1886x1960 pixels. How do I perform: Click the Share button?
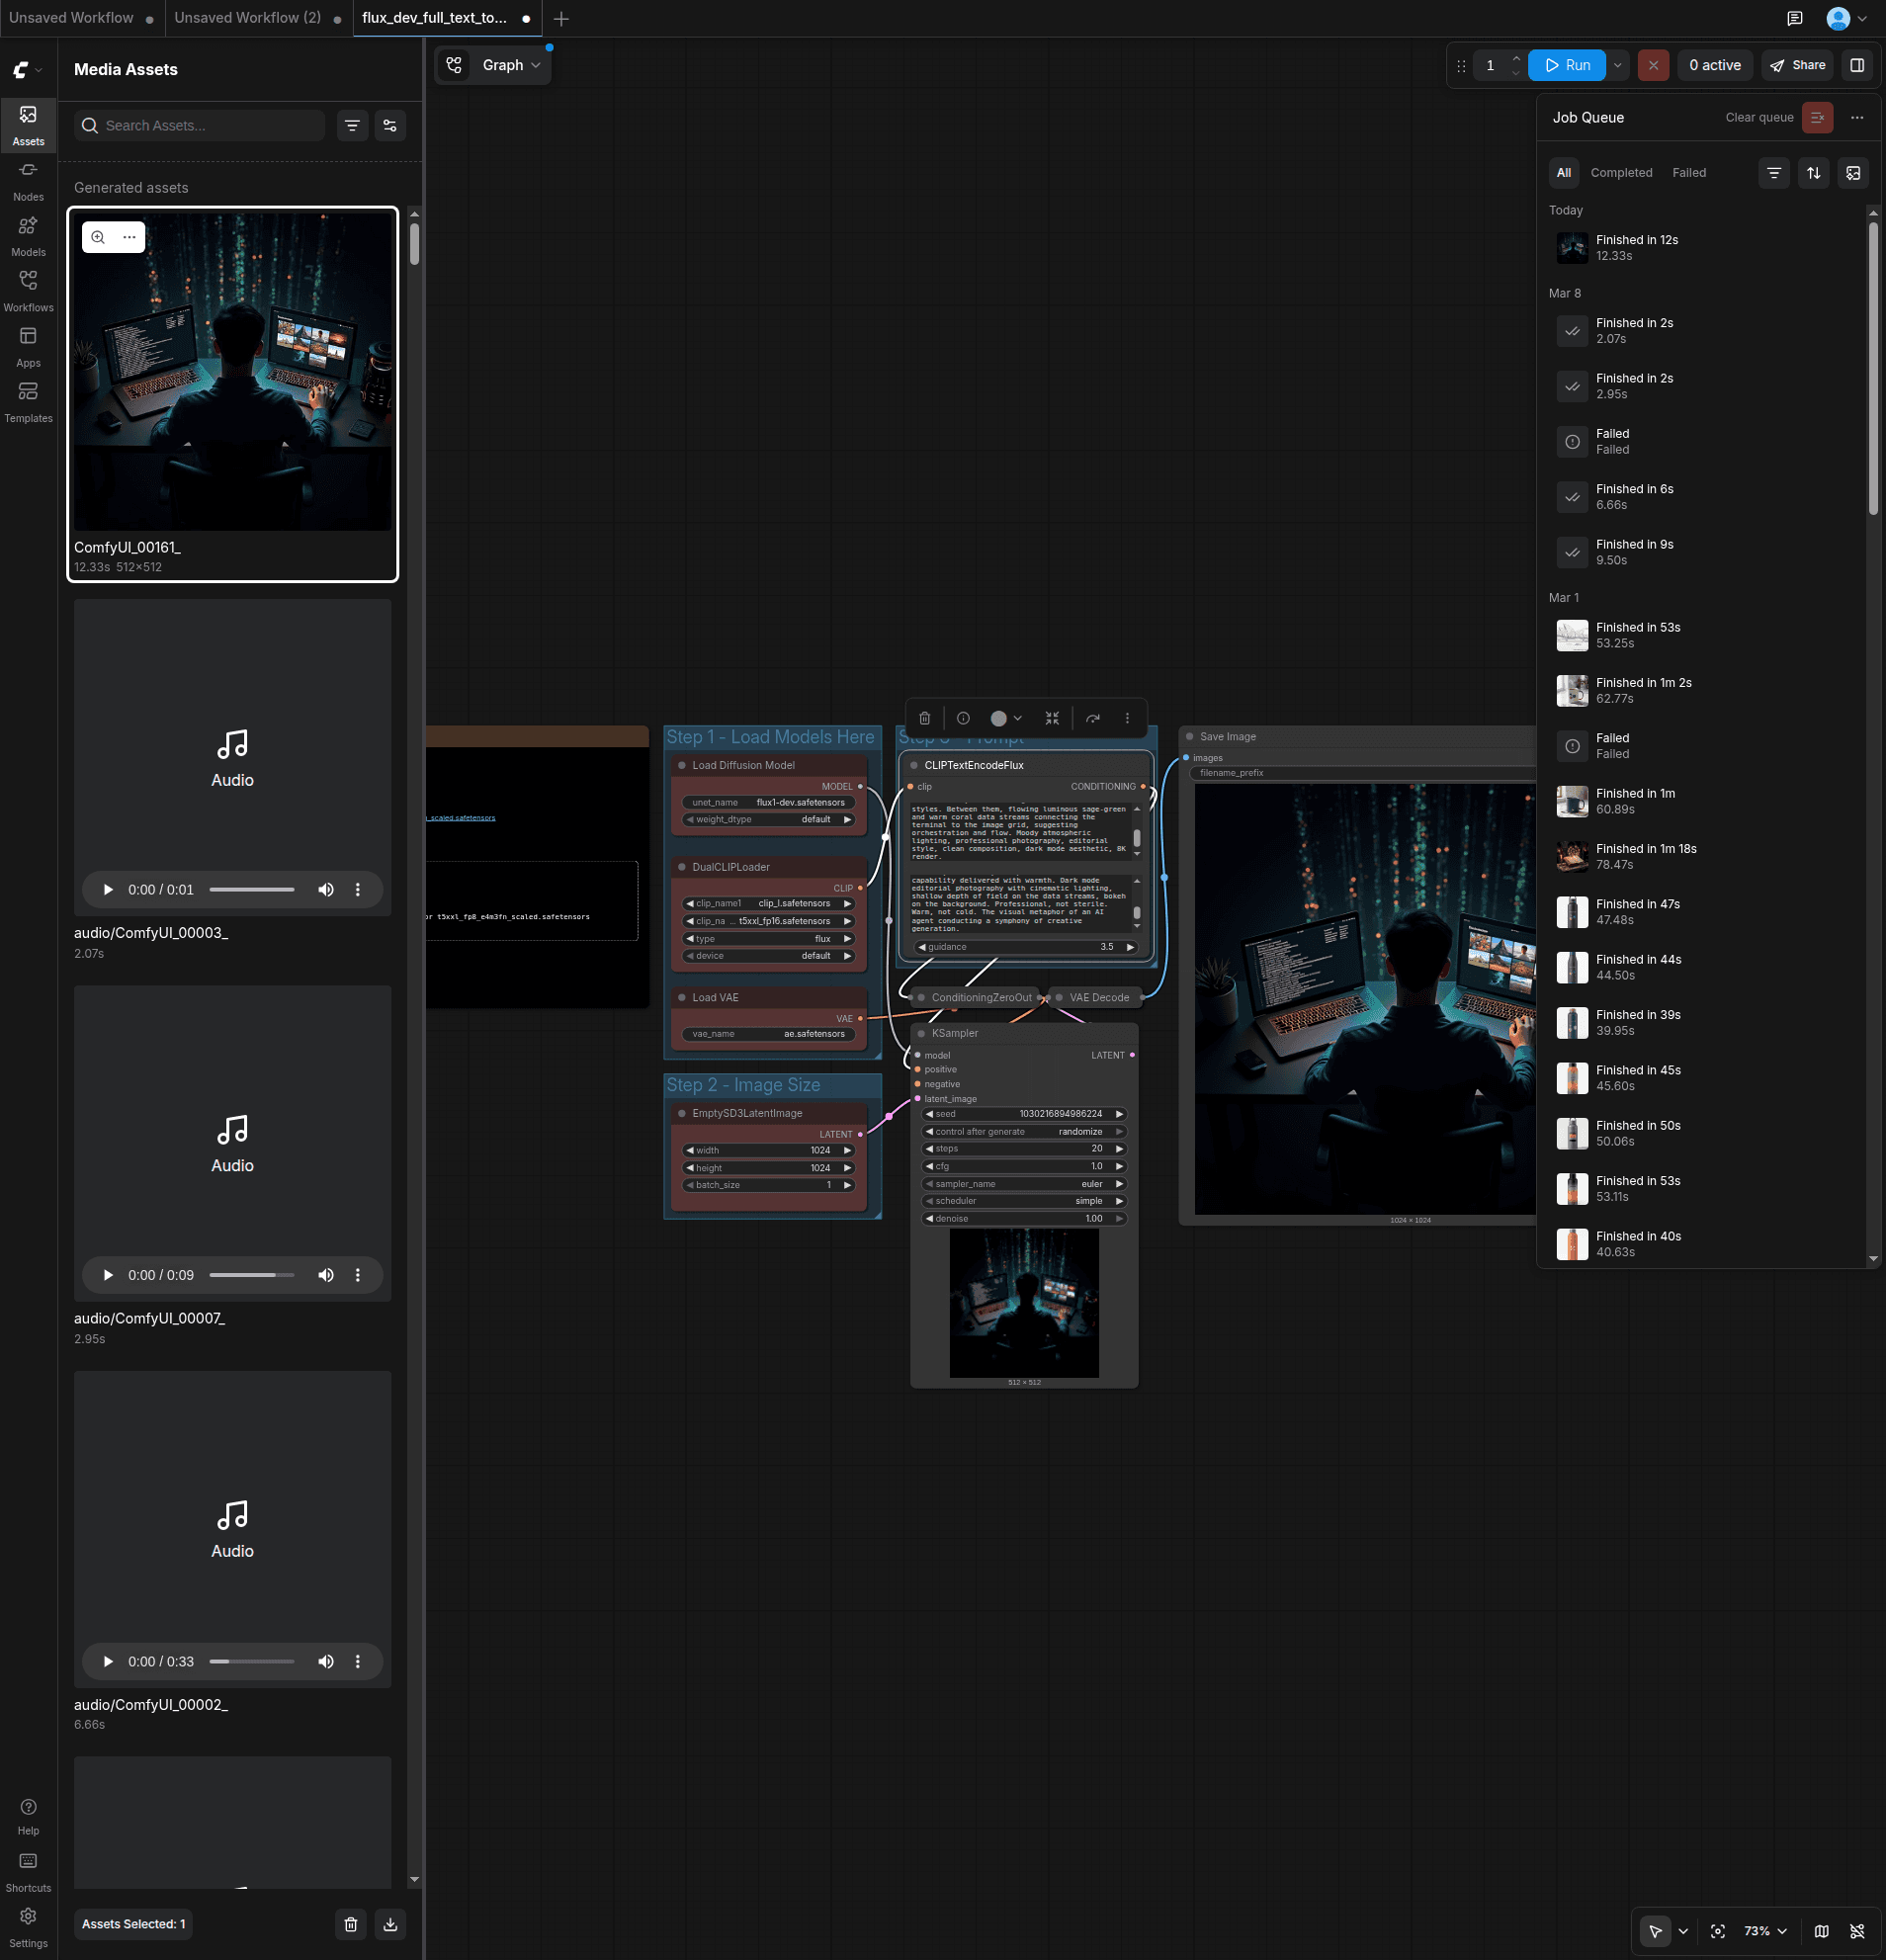[x=1797, y=64]
